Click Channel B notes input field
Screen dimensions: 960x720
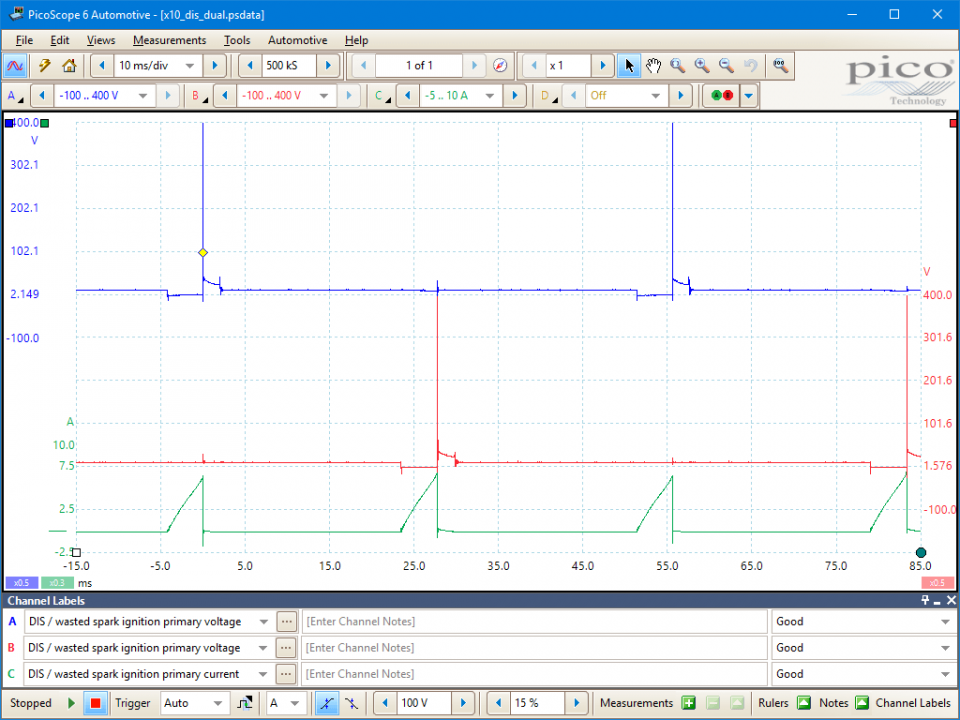534,648
